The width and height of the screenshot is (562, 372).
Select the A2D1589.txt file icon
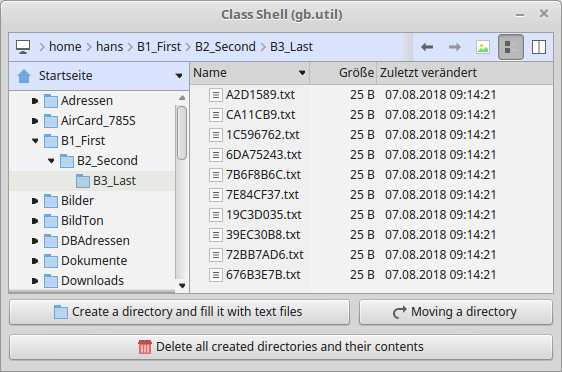tap(215, 95)
